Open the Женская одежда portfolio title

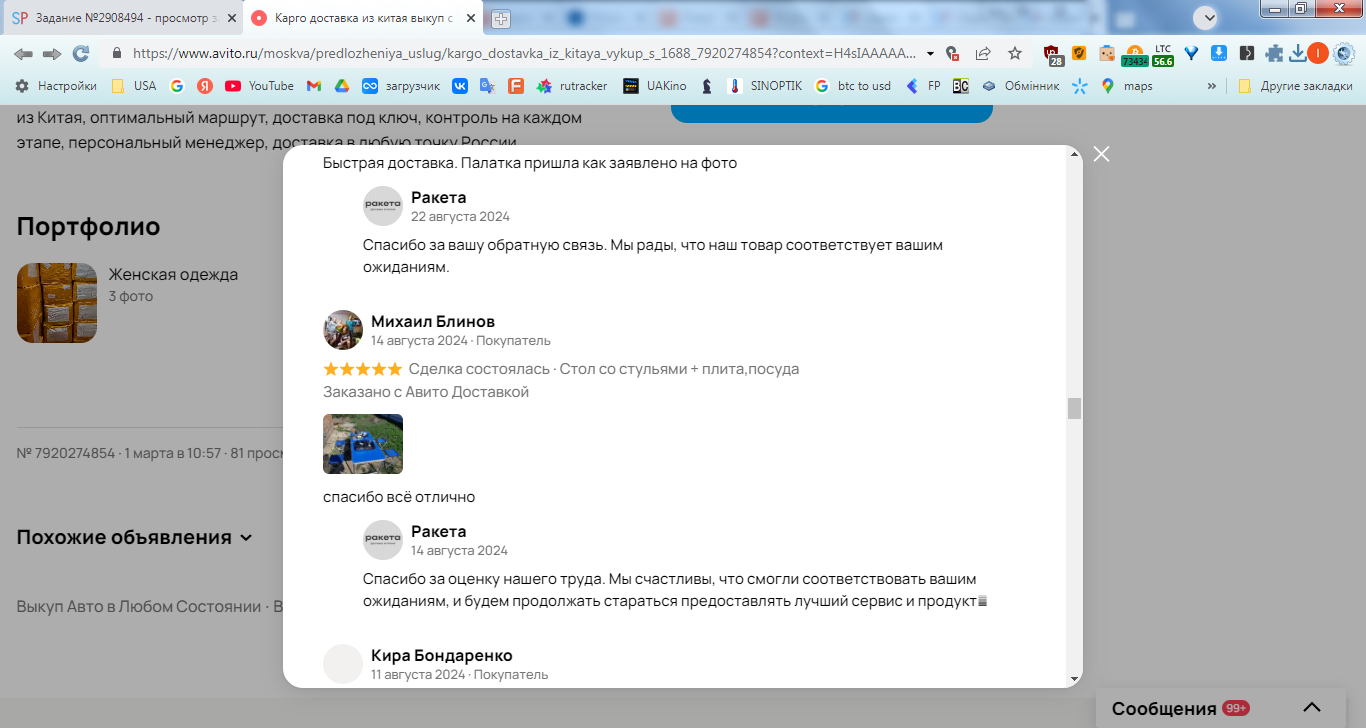(x=173, y=275)
